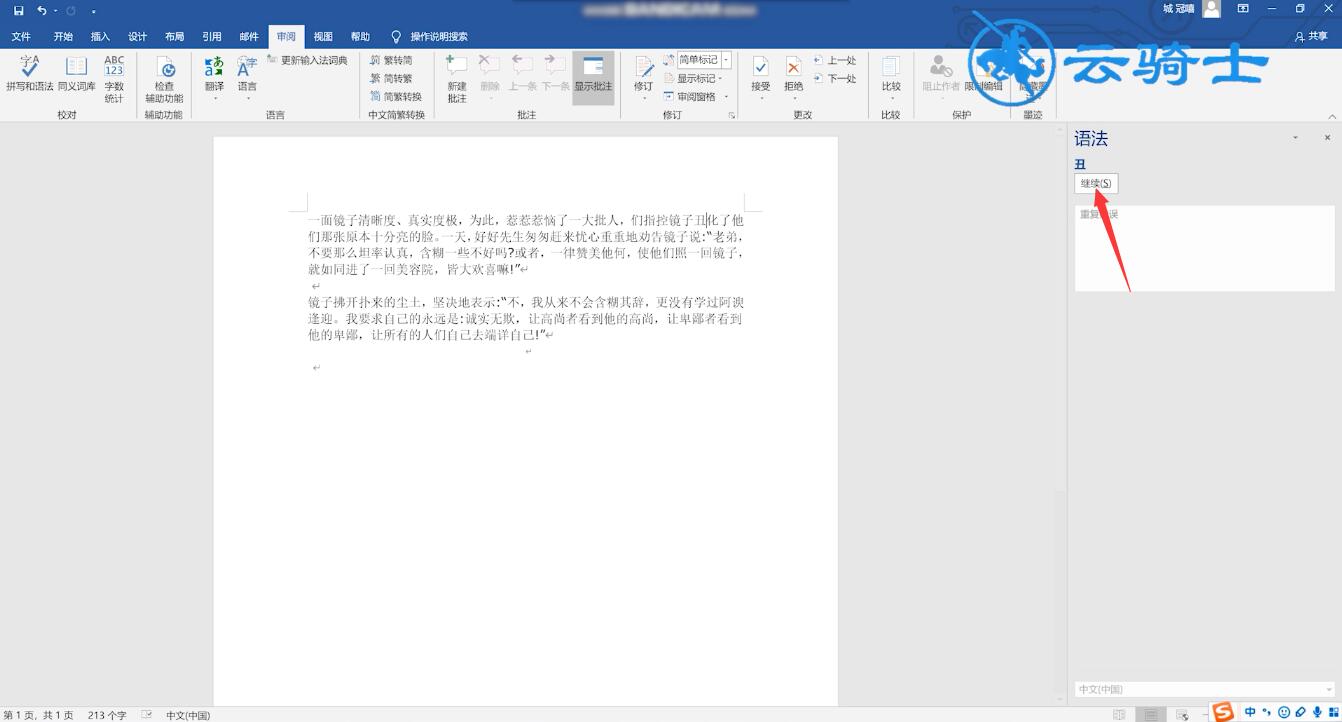Screen dimensions: 1342x722
Task: Click the 接受 accept change icon
Action: pos(761,66)
